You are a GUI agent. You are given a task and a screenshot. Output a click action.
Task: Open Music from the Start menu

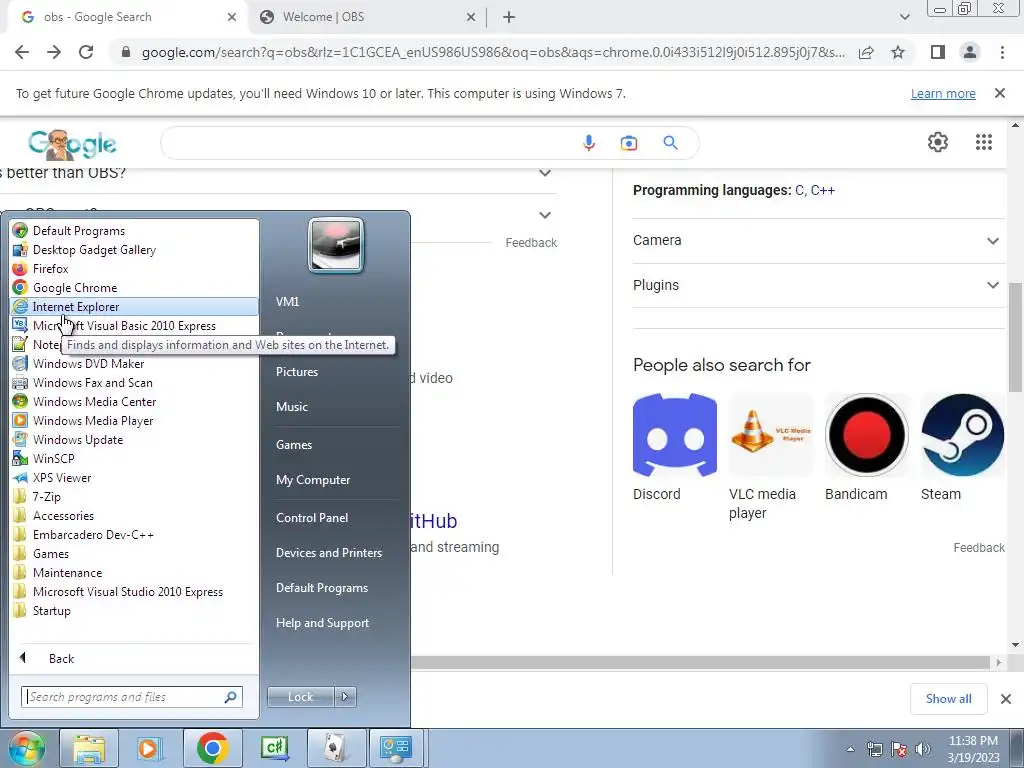pos(292,406)
